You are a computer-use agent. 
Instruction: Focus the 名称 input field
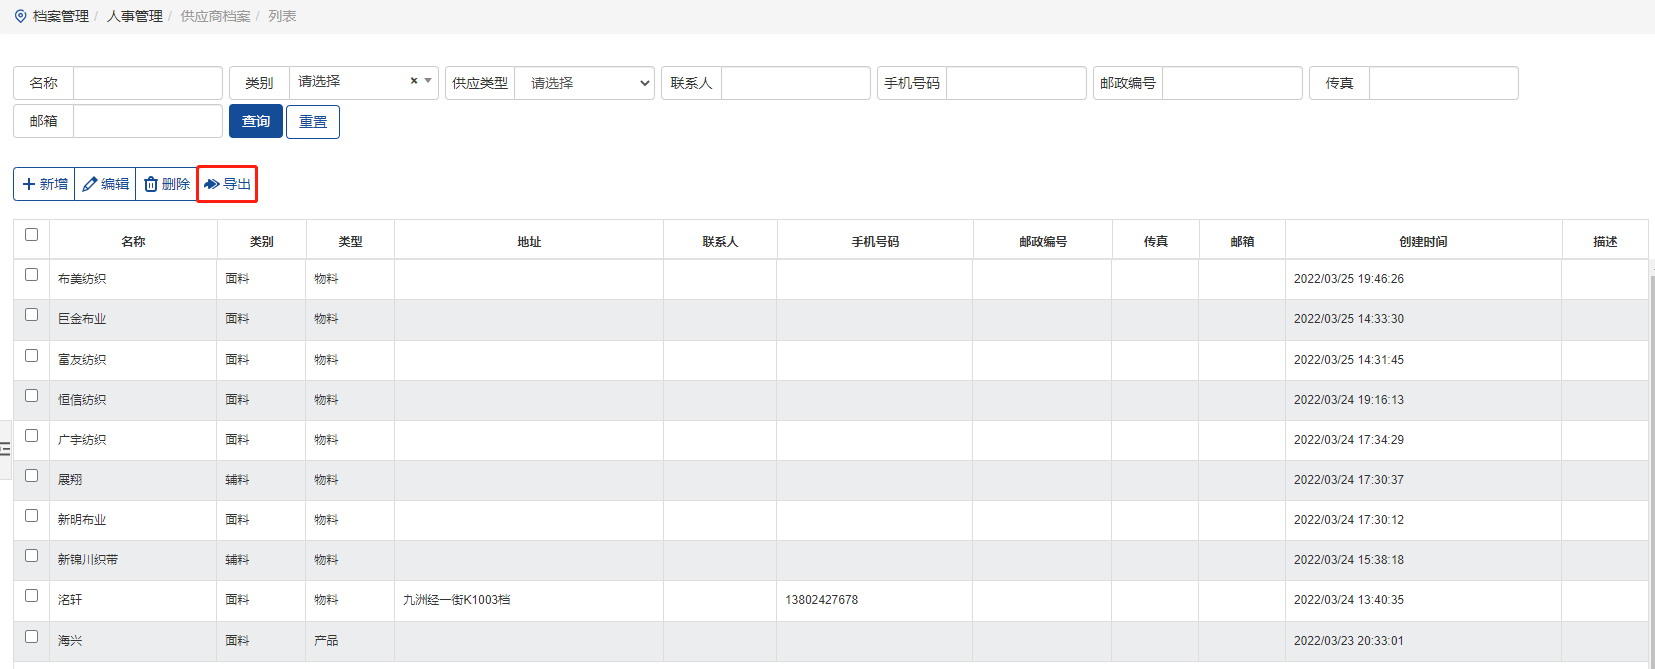click(147, 83)
